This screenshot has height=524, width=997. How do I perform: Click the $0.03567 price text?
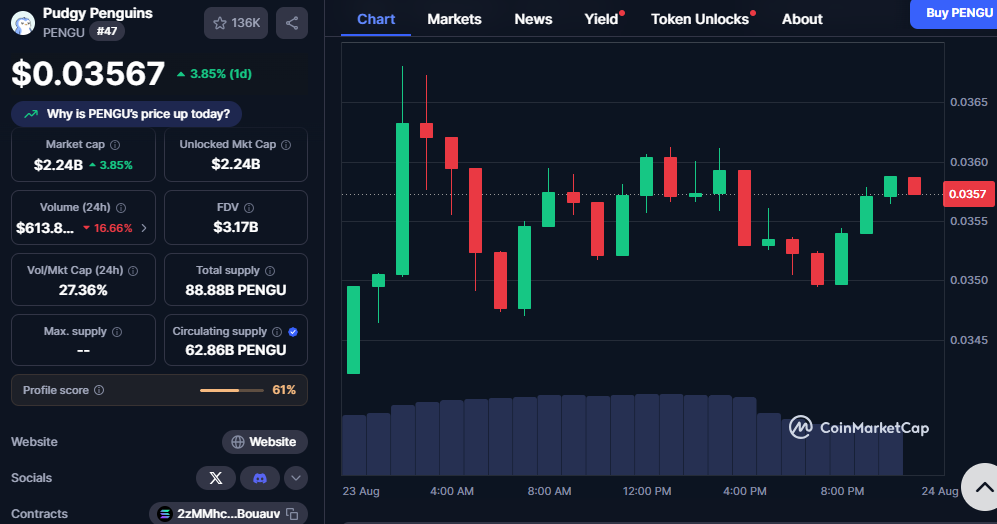(x=88, y=73)
